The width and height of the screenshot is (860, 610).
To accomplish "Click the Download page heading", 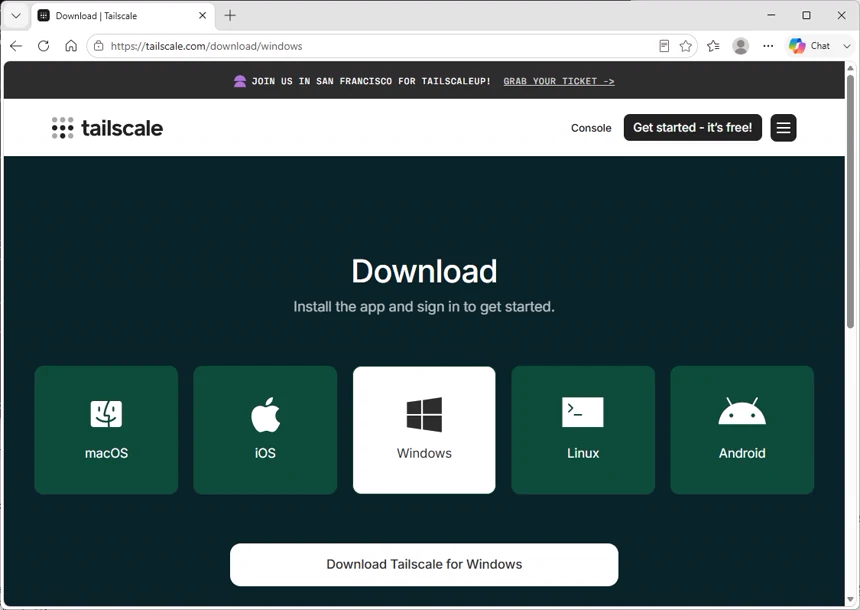I will click(x=424, y=271).
